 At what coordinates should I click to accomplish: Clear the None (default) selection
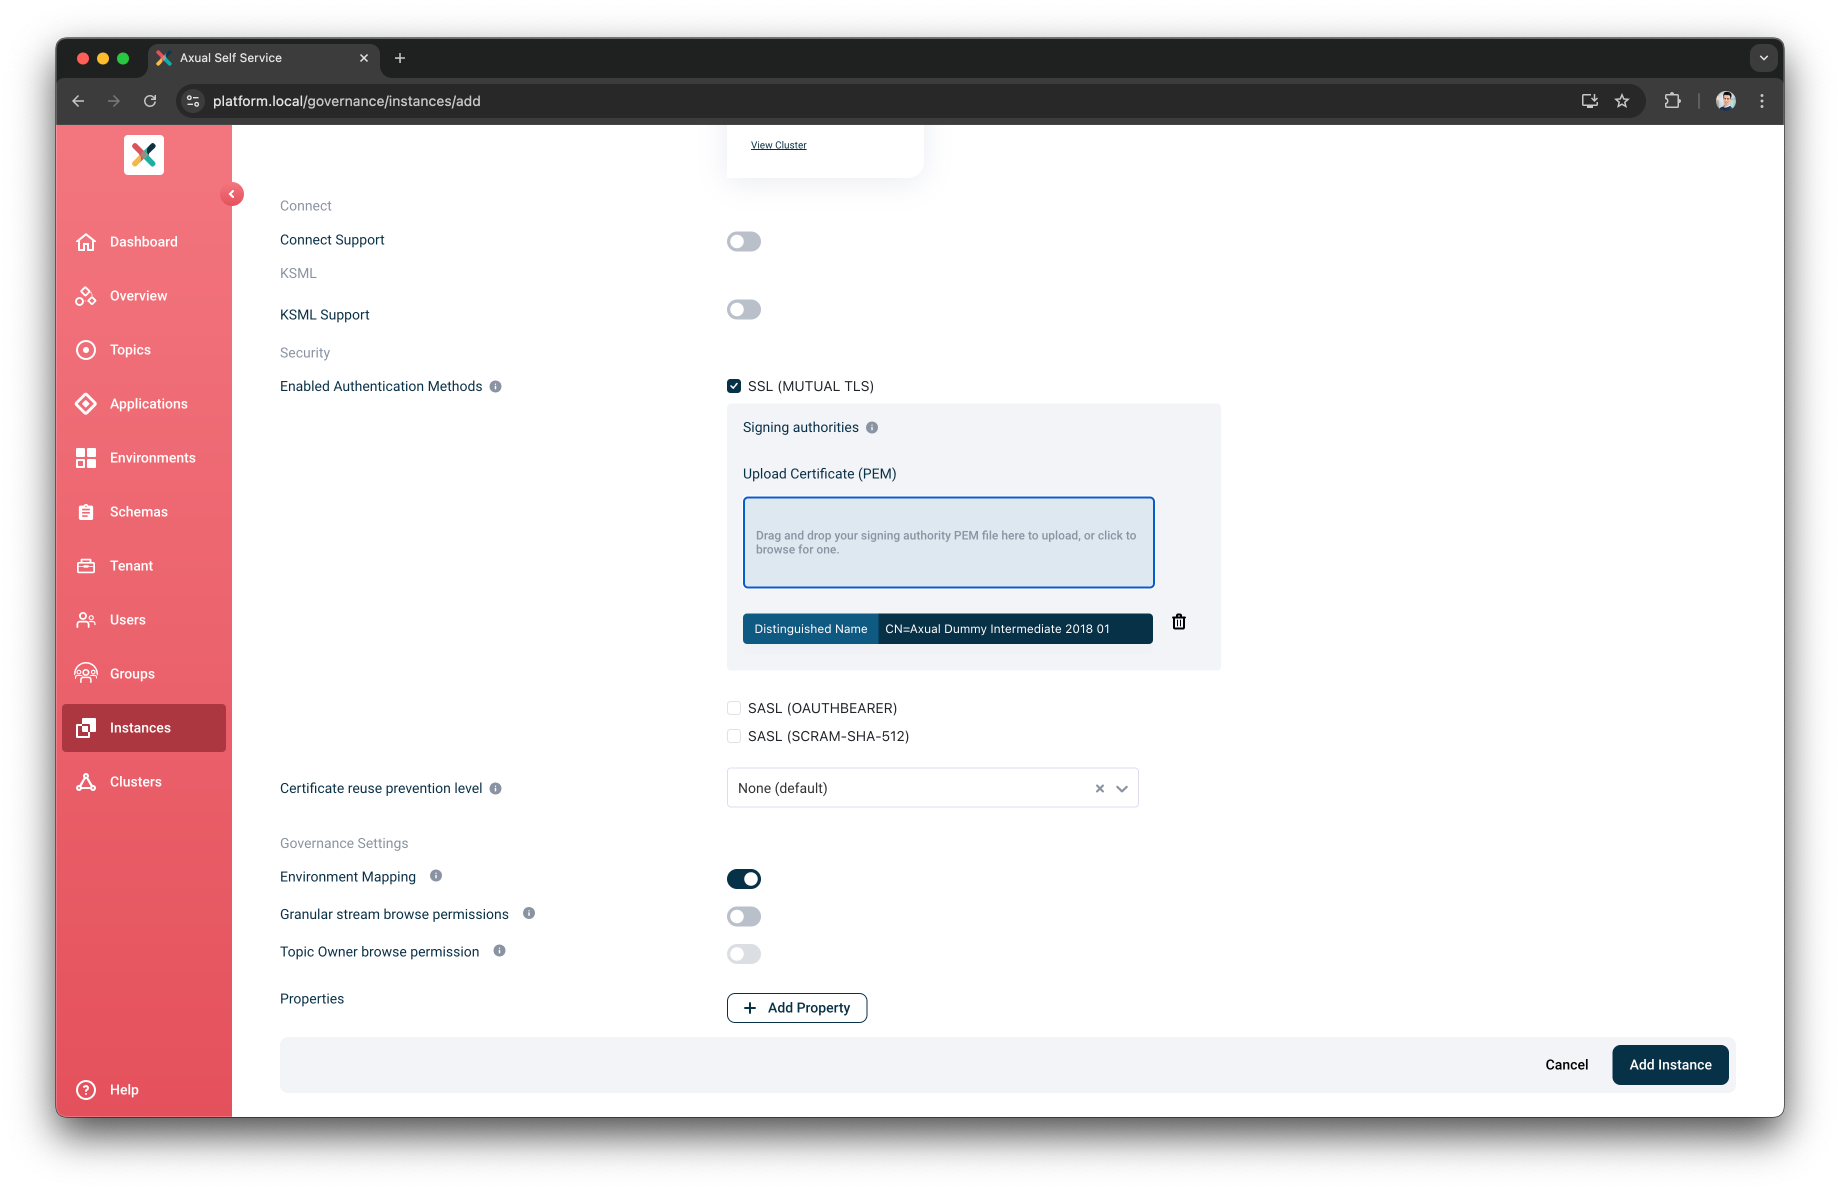coord(1099,788)
